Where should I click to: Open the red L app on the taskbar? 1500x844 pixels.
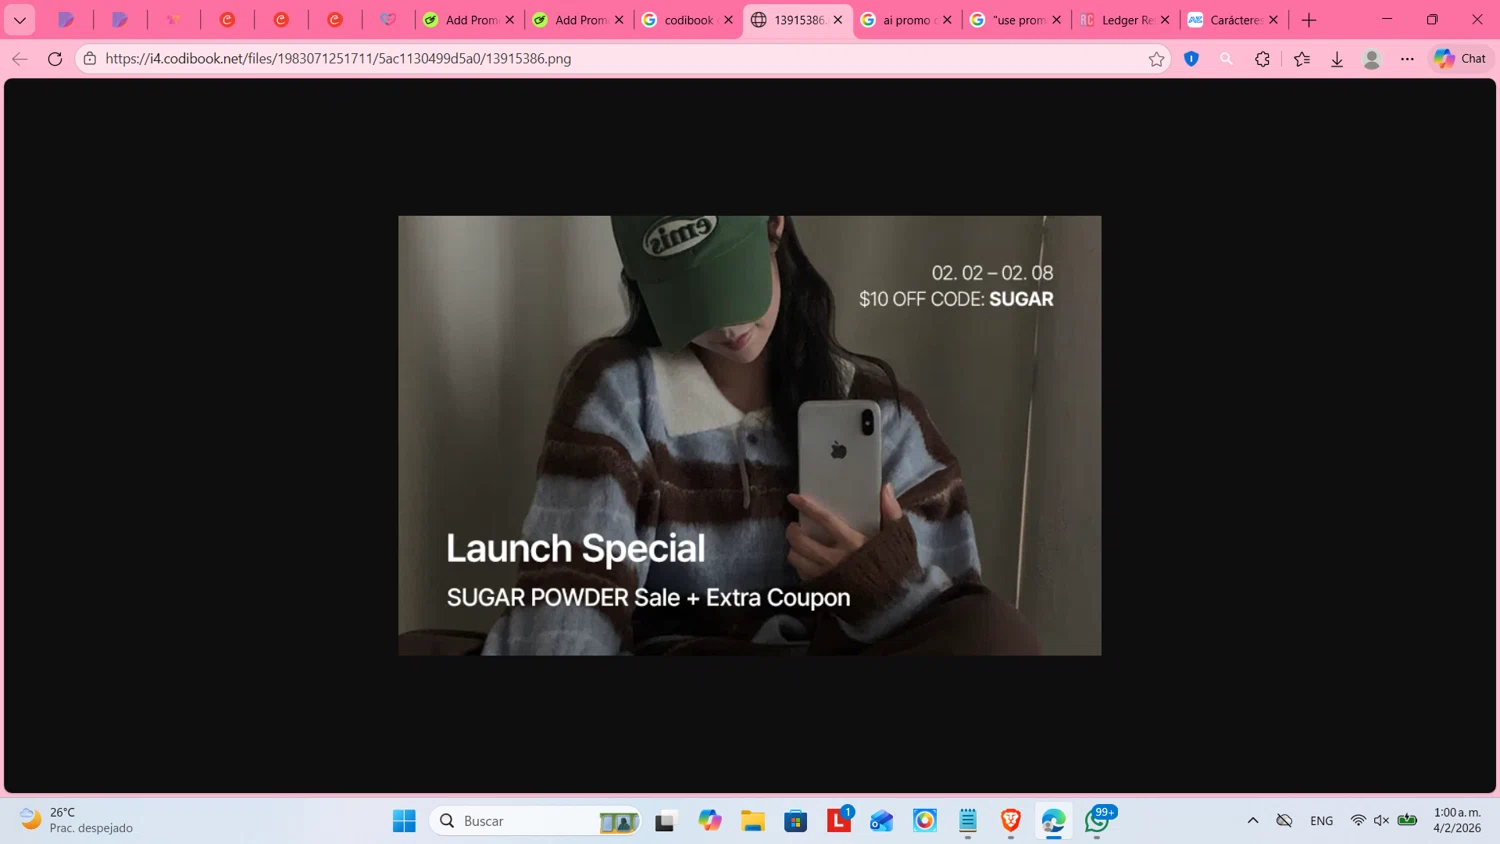click(x=839, y=820)
